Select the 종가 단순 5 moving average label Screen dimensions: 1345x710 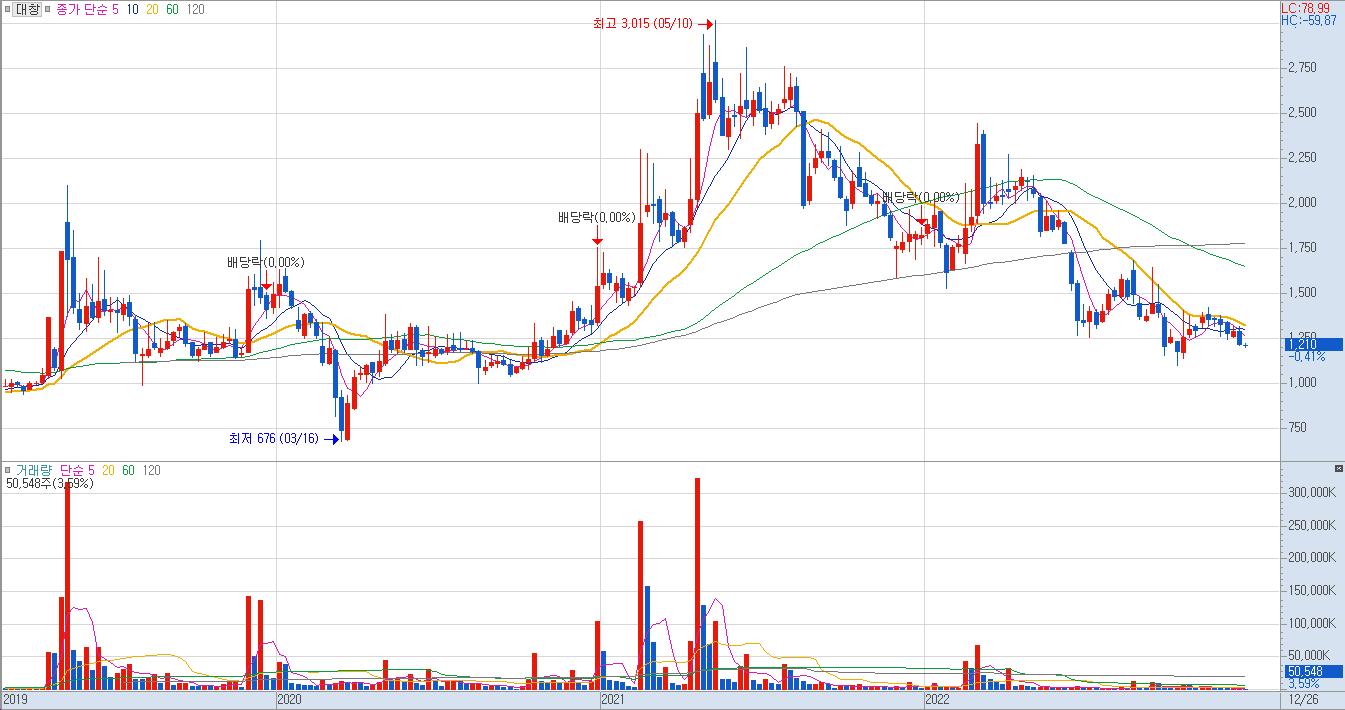pyautogui.click(x=90, y=9)
